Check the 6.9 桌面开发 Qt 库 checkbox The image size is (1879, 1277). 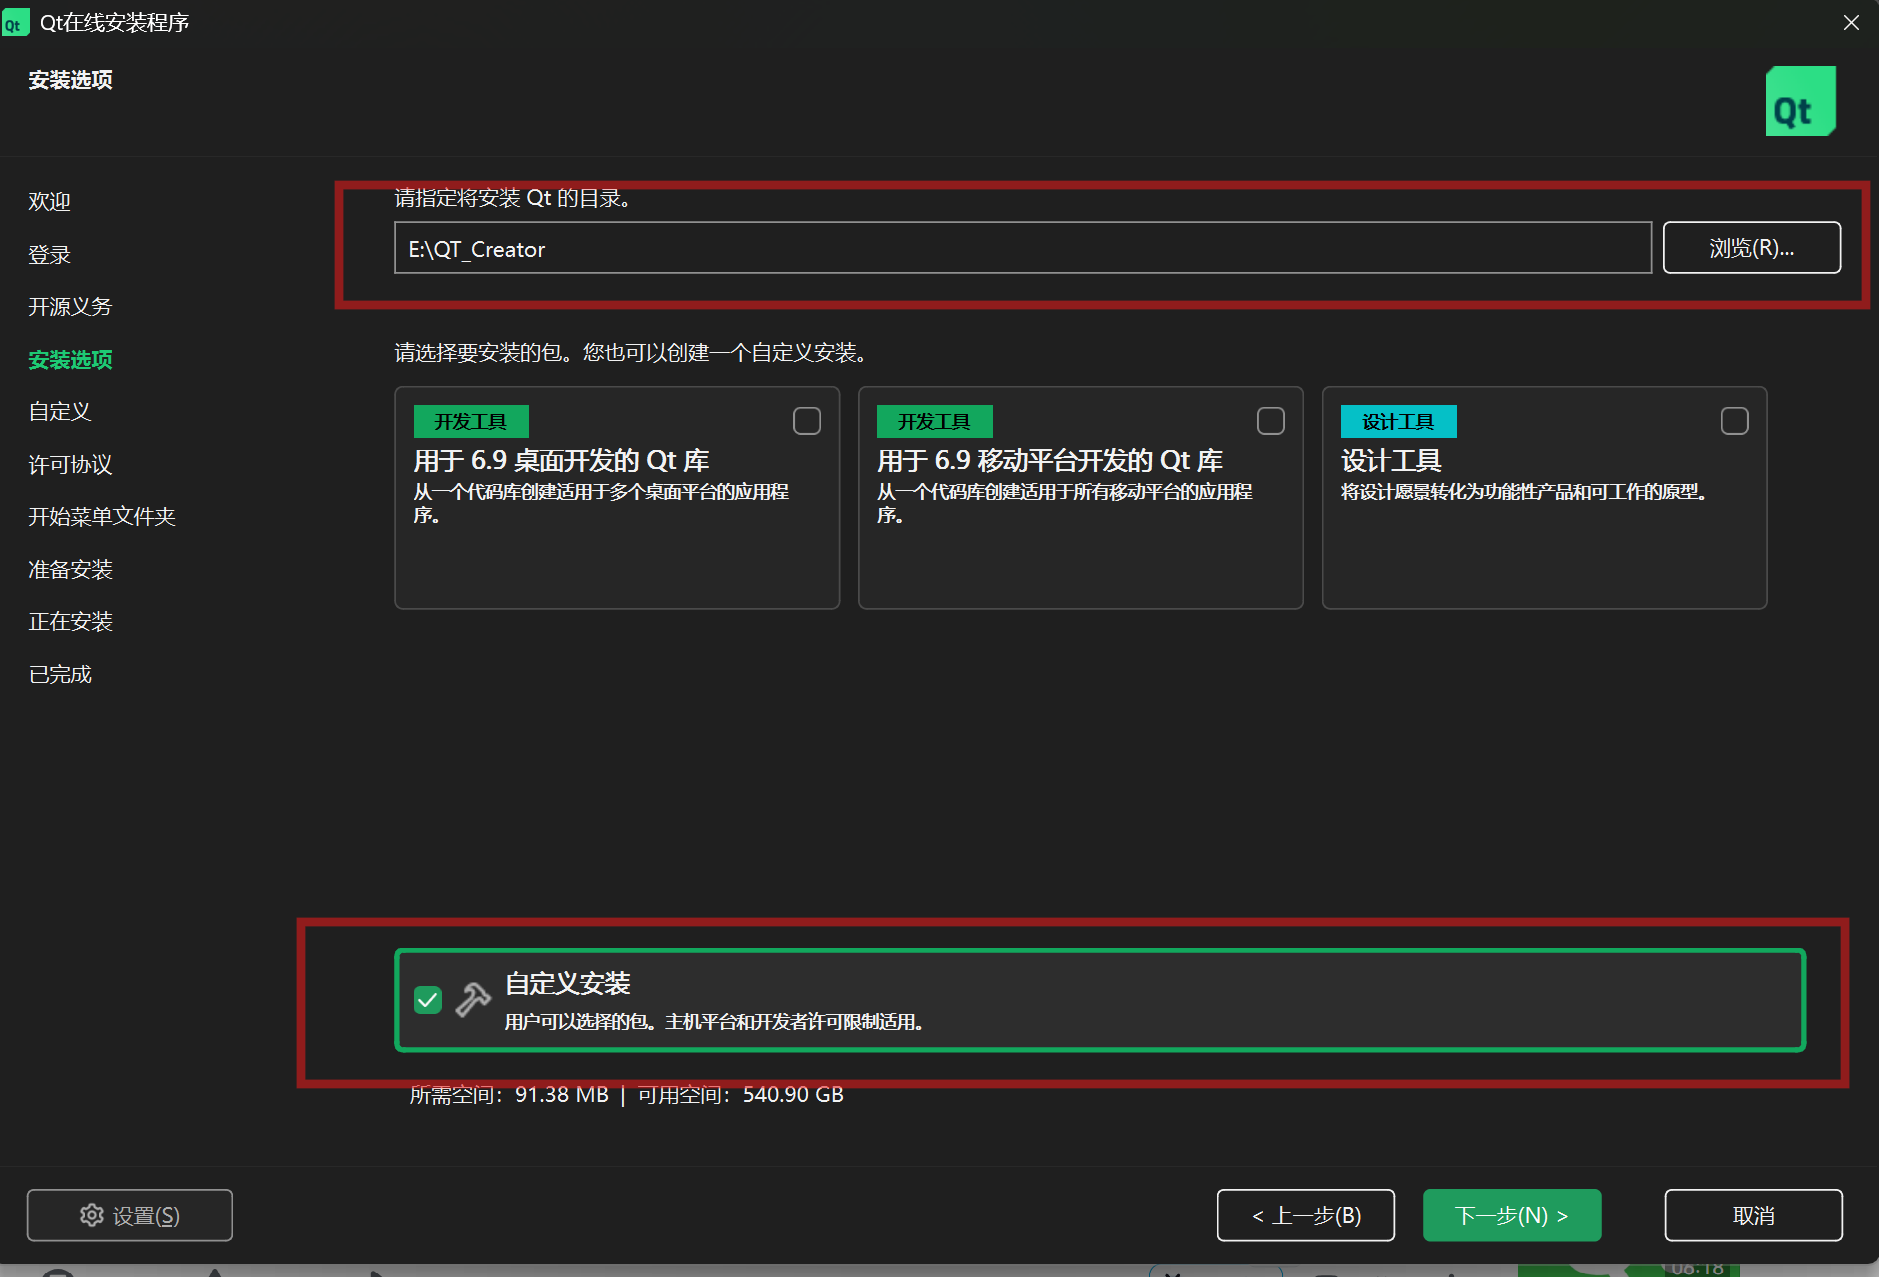(807, 421)
